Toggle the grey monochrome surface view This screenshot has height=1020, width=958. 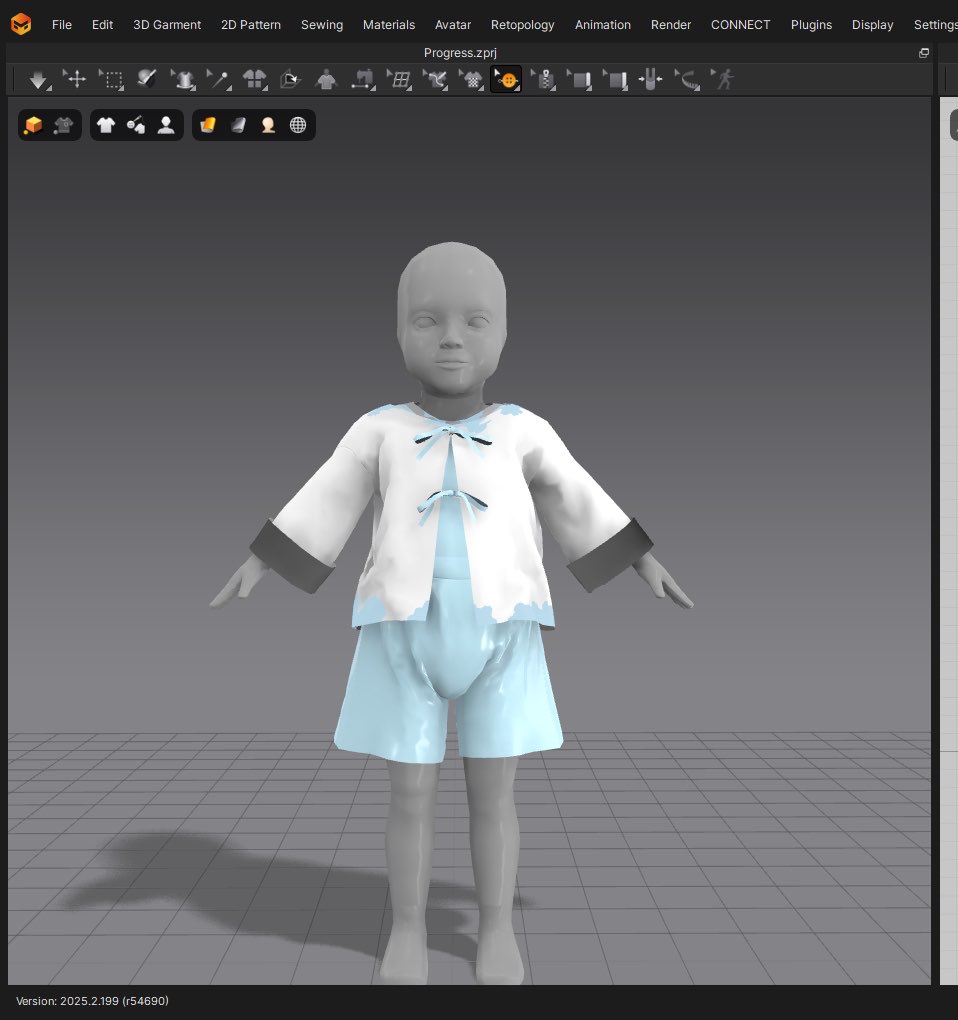coord(238,125)
